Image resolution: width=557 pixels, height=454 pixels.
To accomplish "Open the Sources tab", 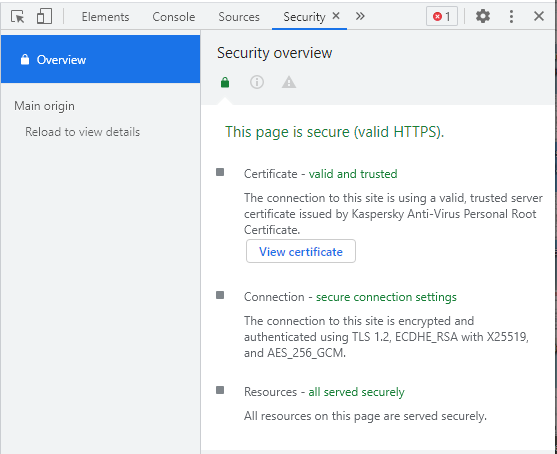I will click(x=239, y=17).
